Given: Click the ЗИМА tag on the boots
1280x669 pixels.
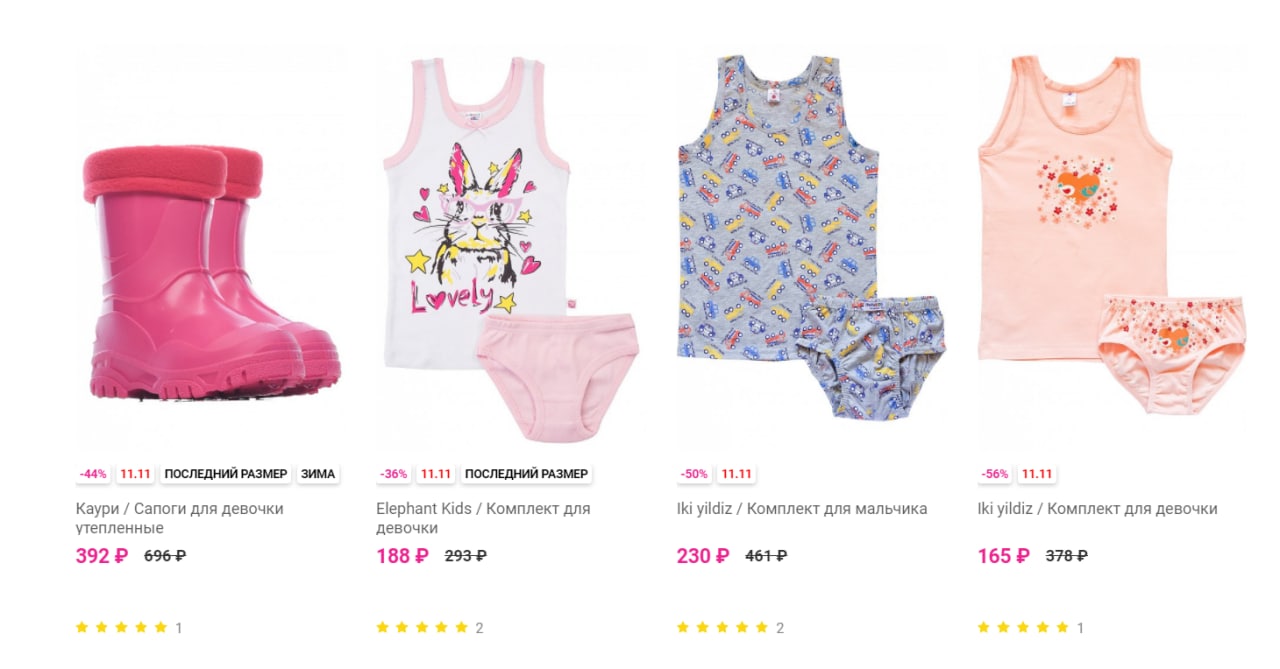Looking at the screenshot, I should (318, 474).
